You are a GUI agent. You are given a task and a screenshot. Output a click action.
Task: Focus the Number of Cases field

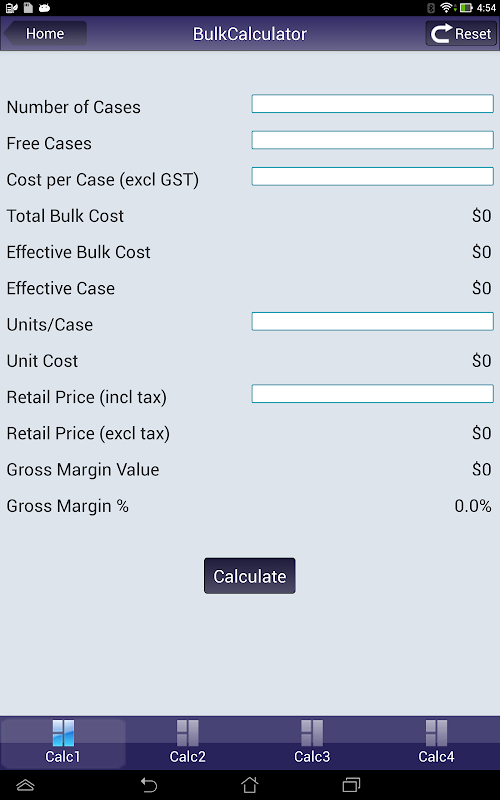click(x=372, y=104)
